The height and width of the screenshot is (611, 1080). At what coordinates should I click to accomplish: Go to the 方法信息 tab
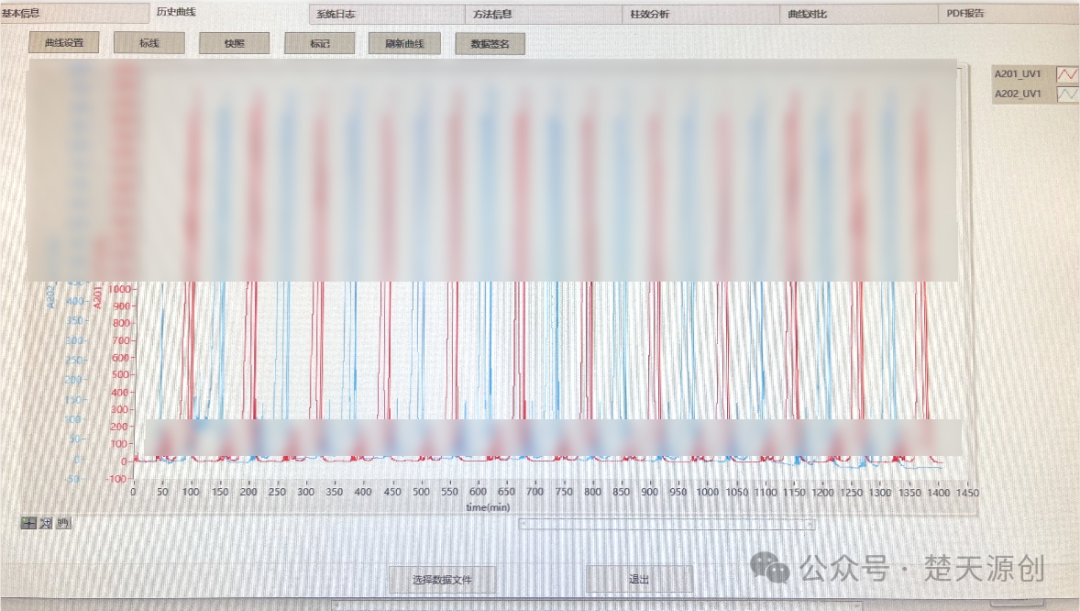[545, 14]
